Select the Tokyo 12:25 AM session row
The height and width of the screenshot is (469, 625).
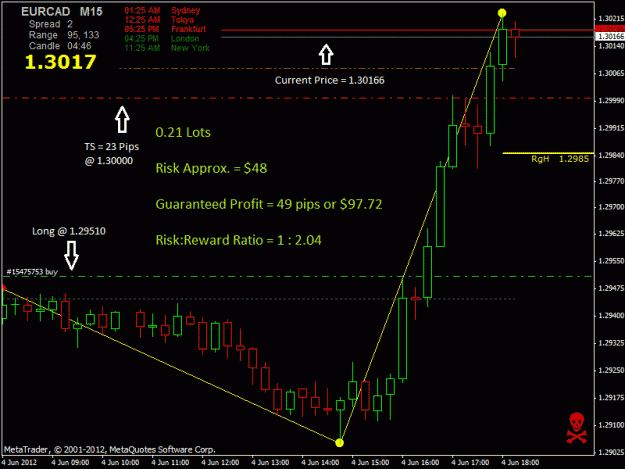[159, 20]
